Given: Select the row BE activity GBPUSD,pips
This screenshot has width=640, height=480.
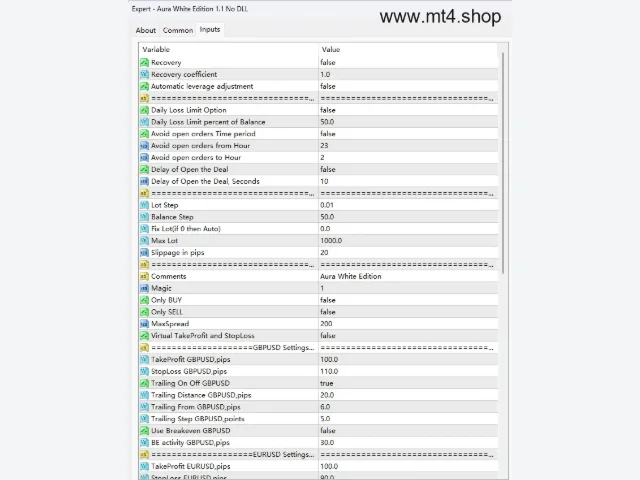Looking at the screenshot, I should tap(318, 442).
